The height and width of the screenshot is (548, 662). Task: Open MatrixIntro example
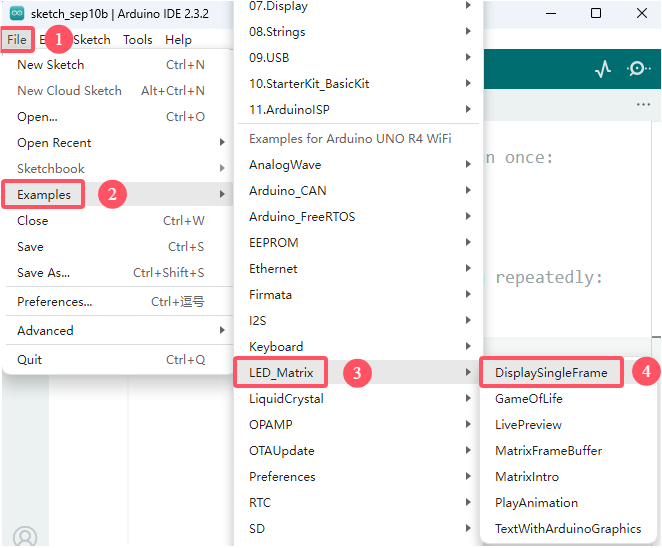[x=569, y=477]
